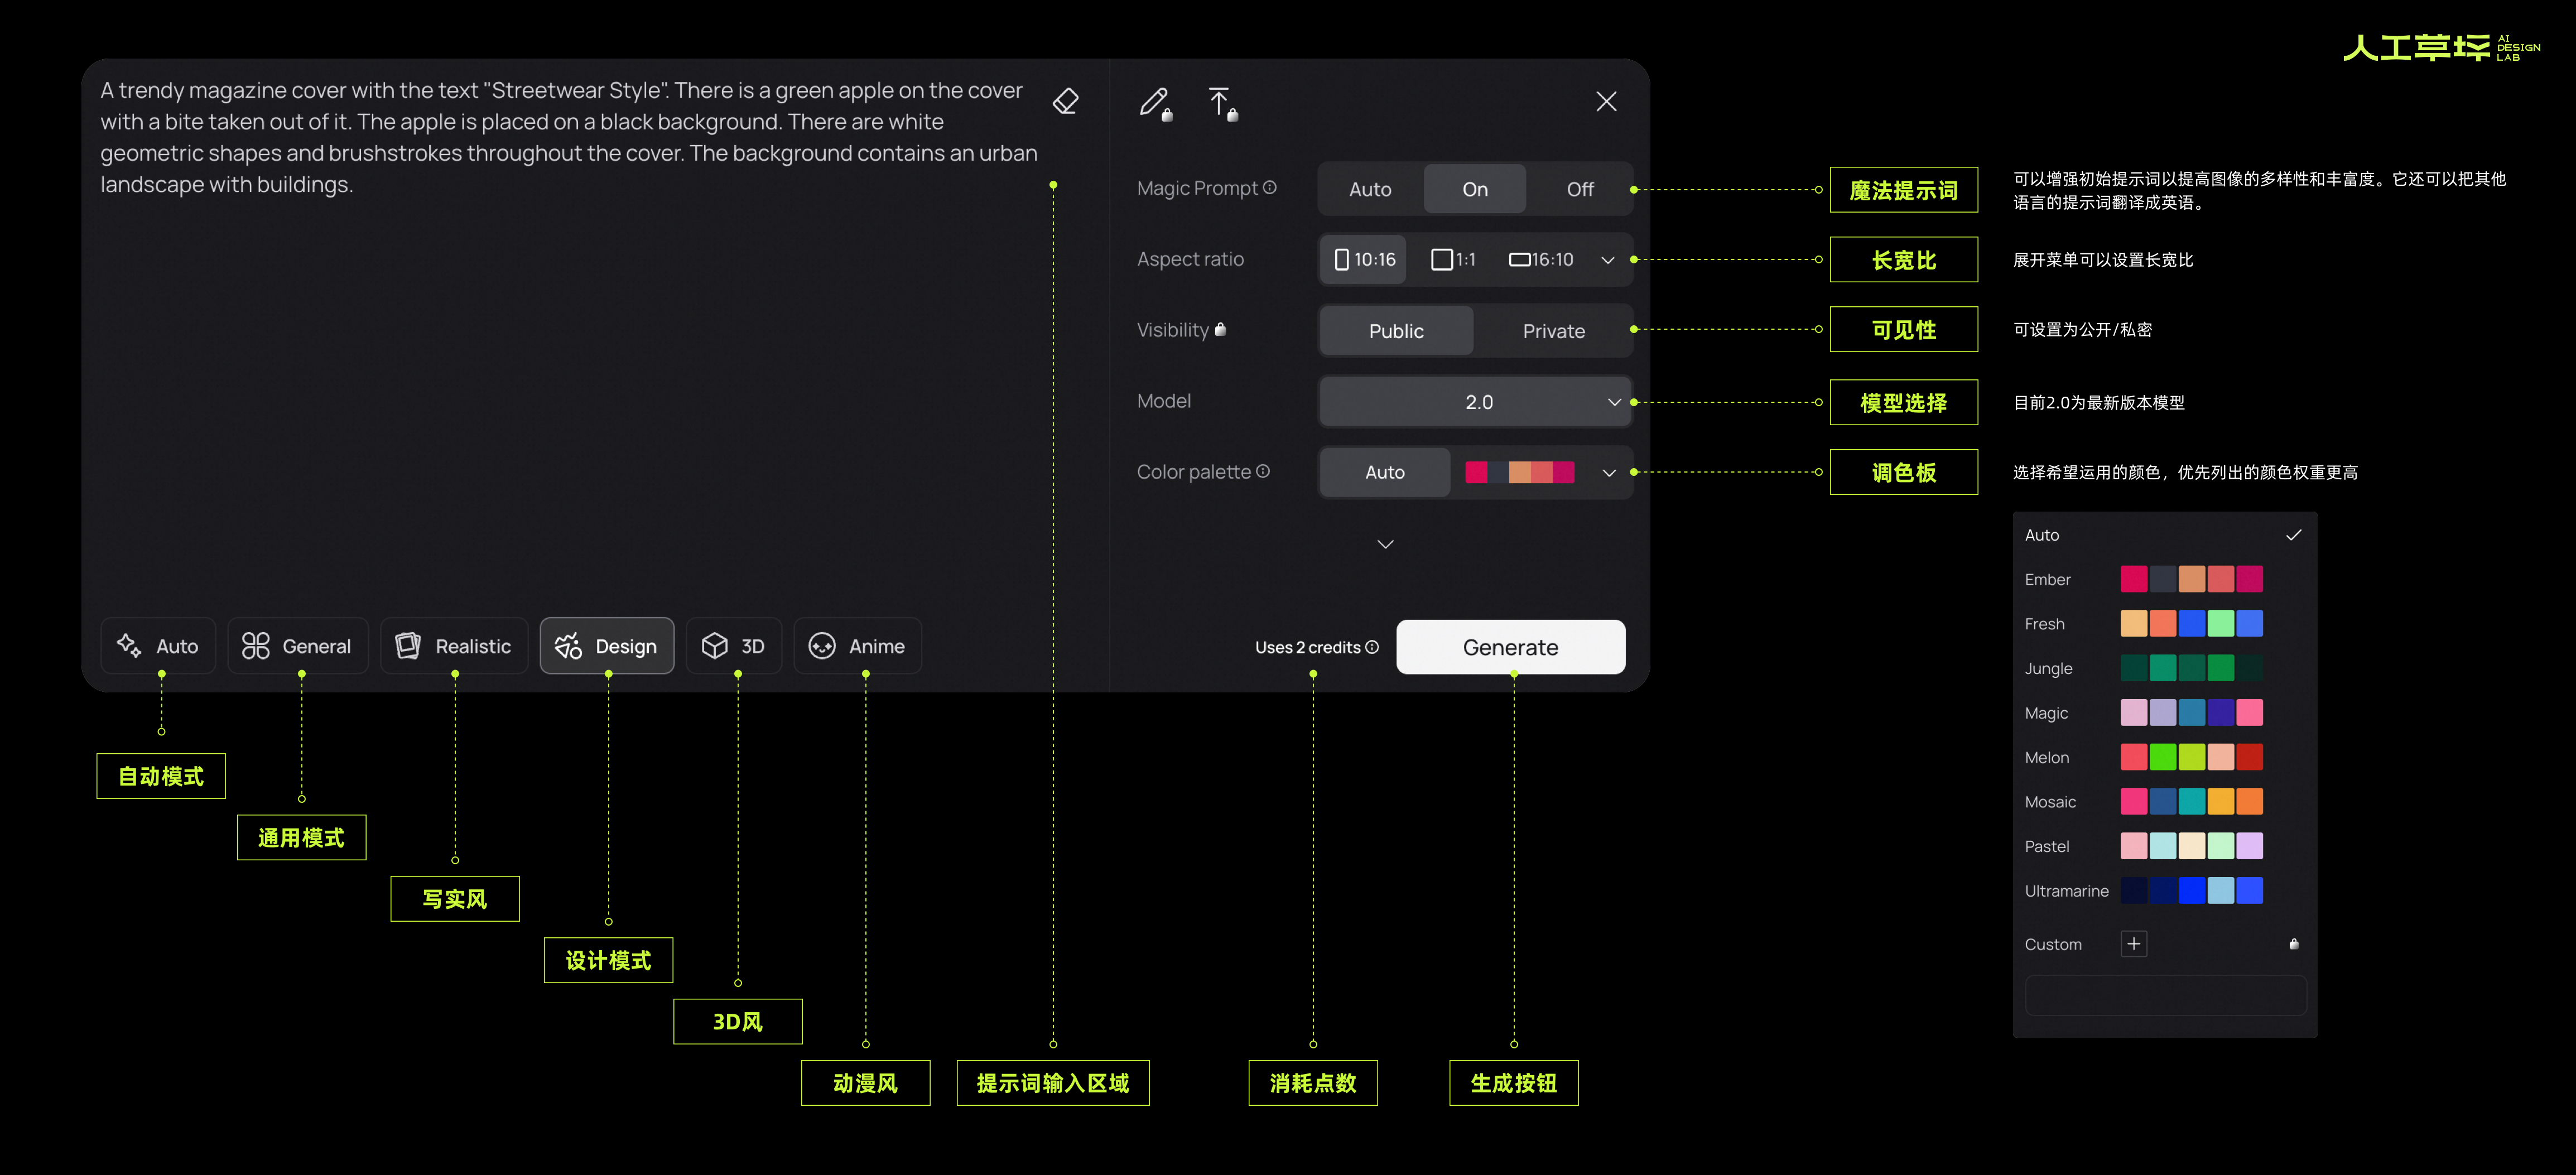Expand more settings chevron below Color palette

1385,544
